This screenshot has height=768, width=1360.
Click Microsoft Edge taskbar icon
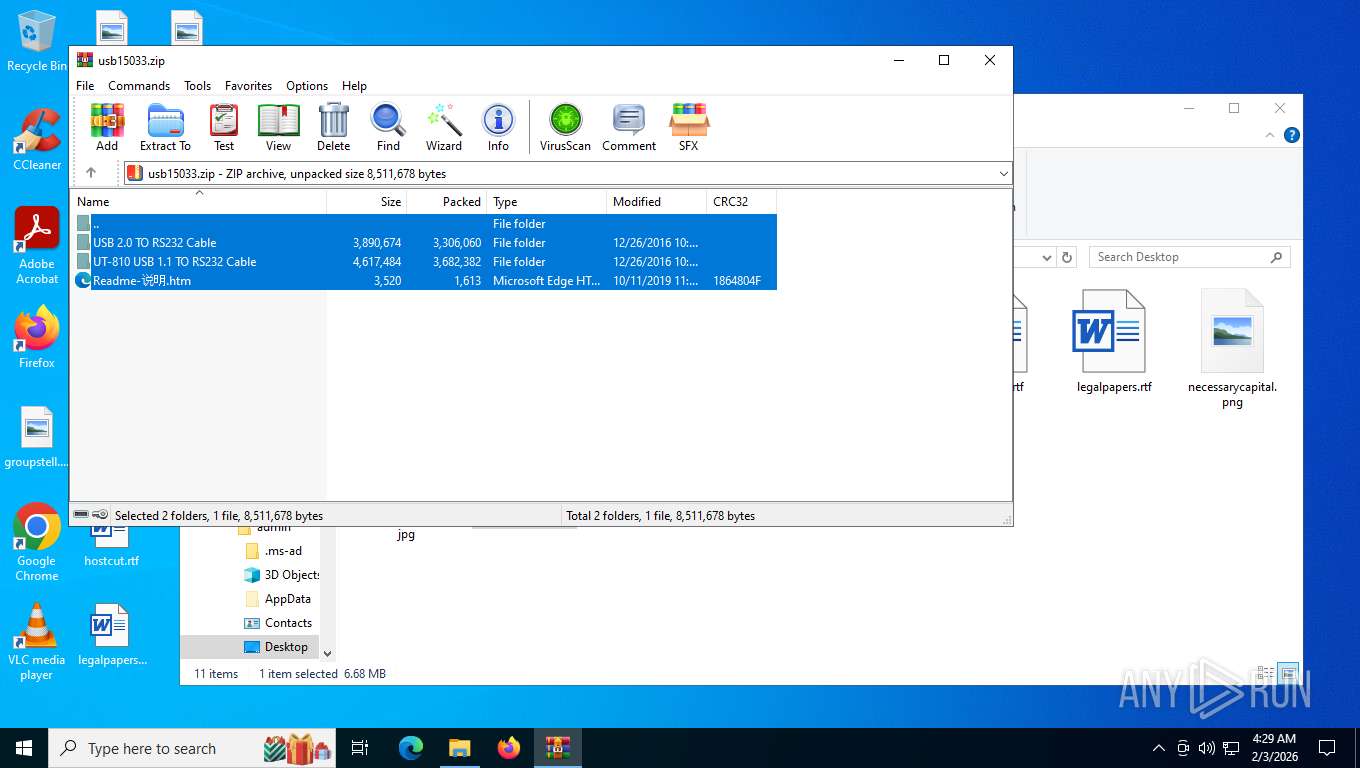click(411, 748)
